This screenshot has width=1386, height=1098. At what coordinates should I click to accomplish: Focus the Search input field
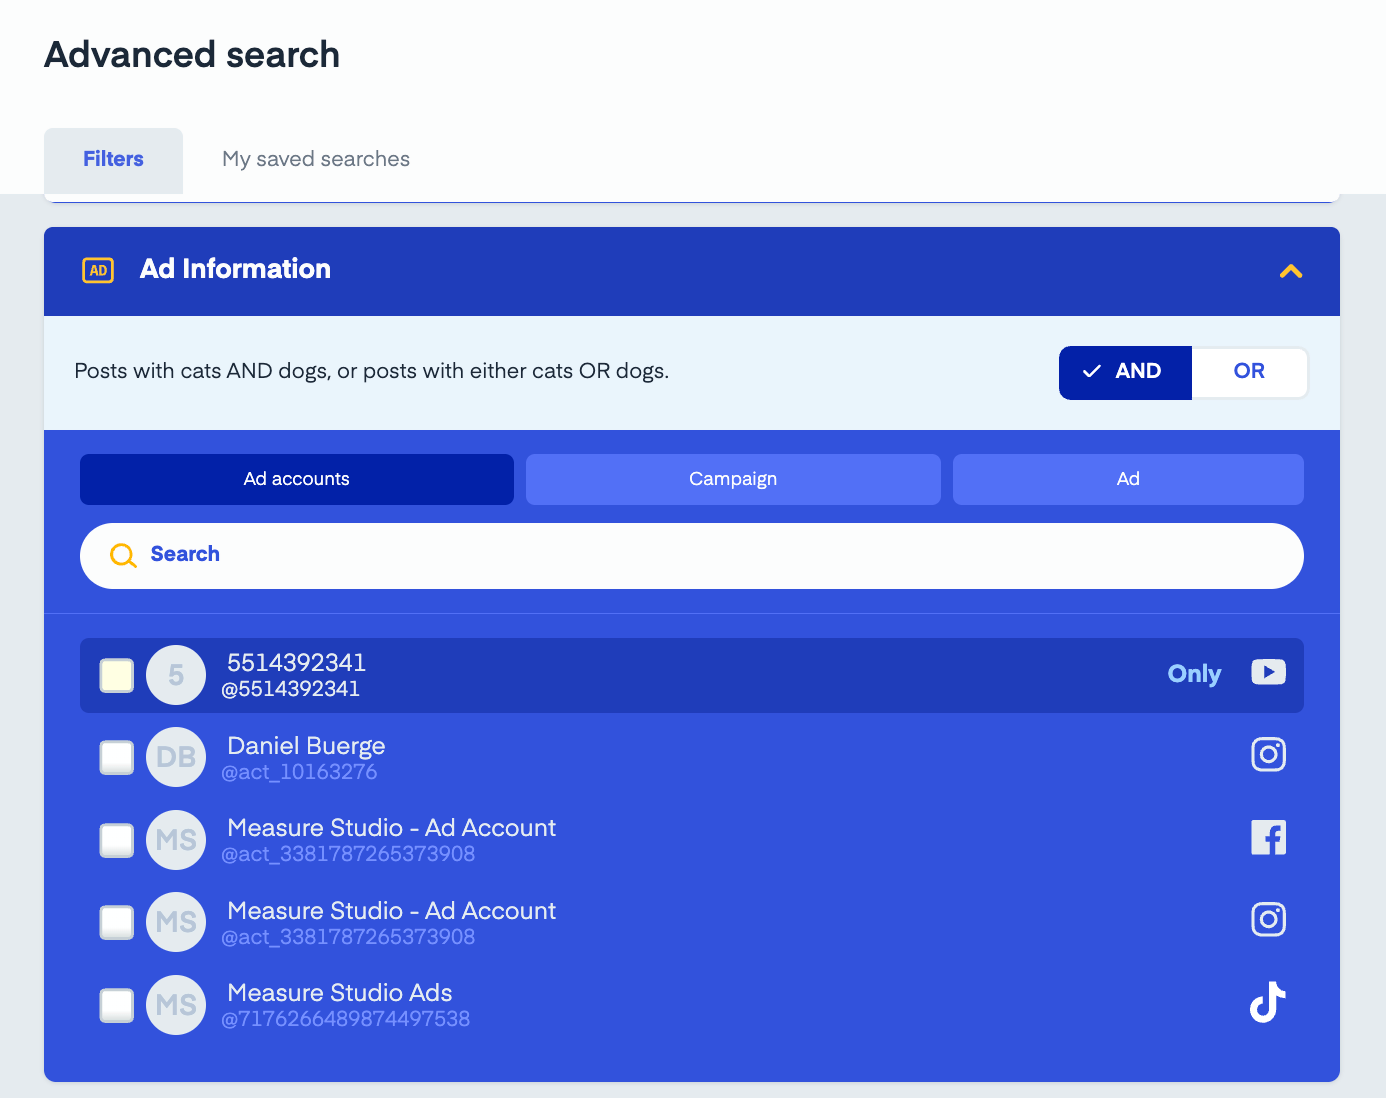[692, 556]
